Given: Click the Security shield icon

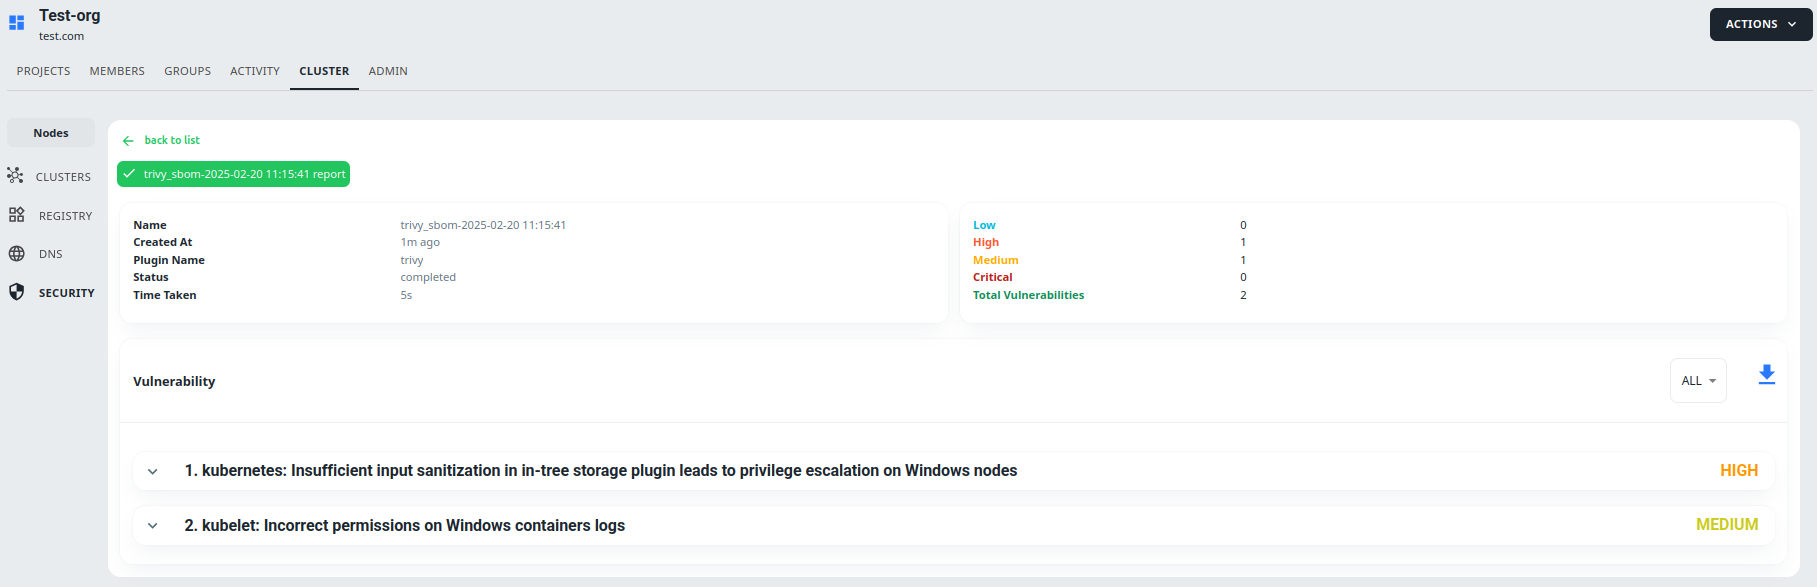Looking at the screenshot, I should click(16, 292).
